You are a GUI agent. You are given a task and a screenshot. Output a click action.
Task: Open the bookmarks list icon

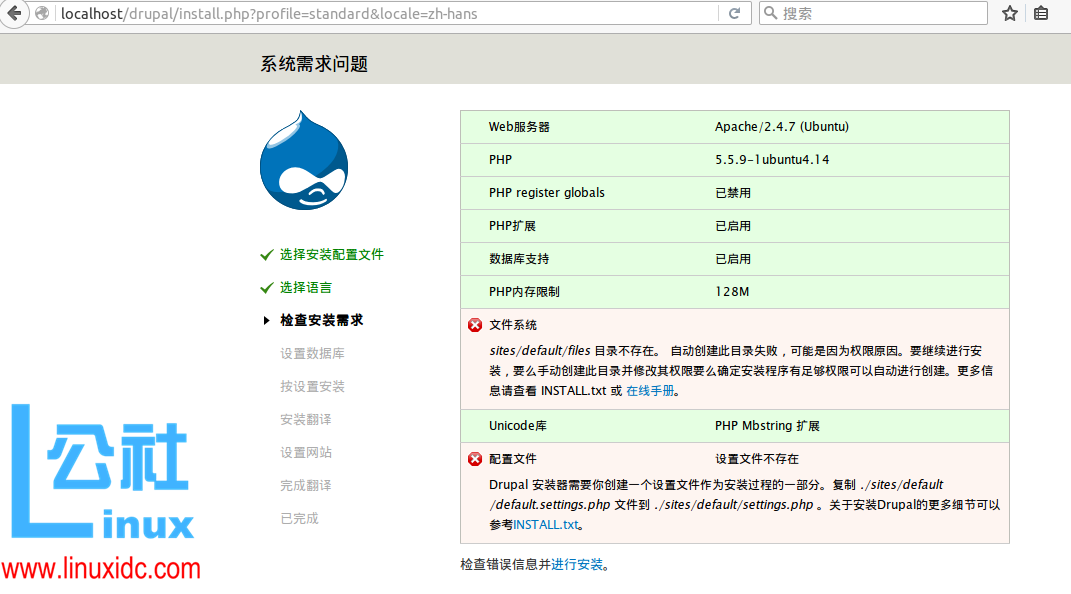1041,13
